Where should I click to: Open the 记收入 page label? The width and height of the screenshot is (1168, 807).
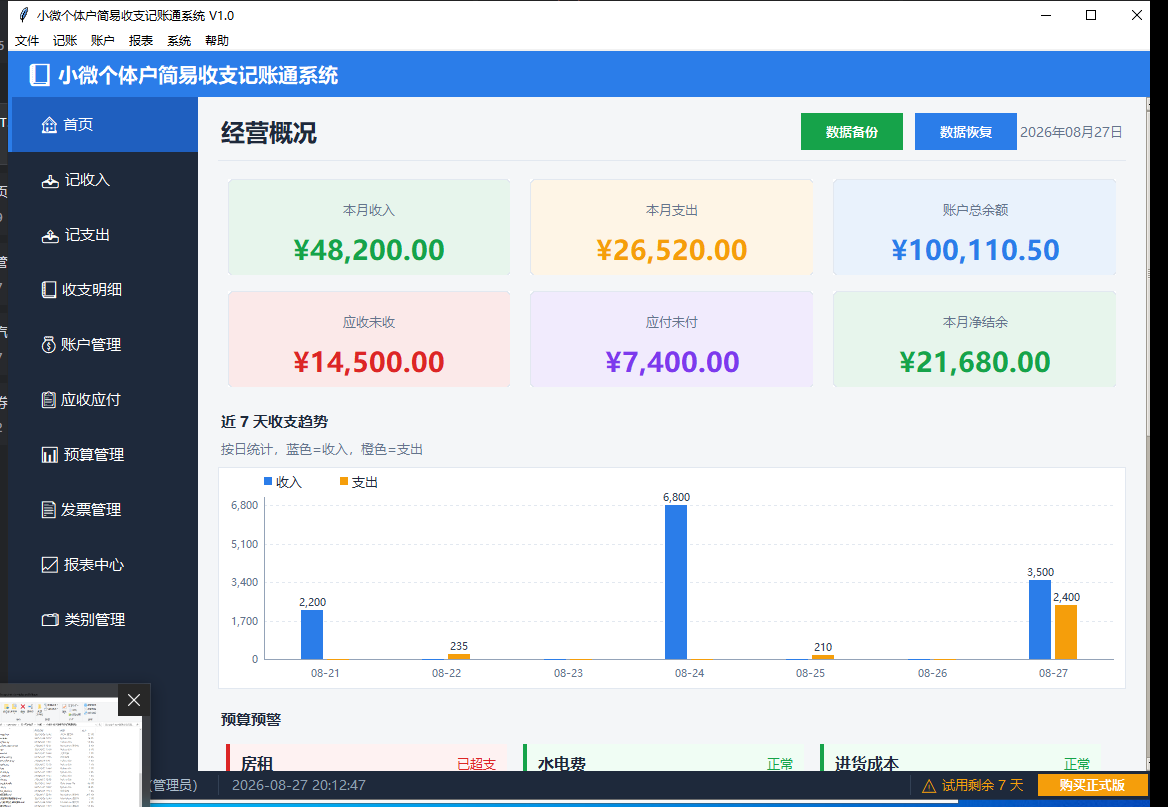(87, 180)
